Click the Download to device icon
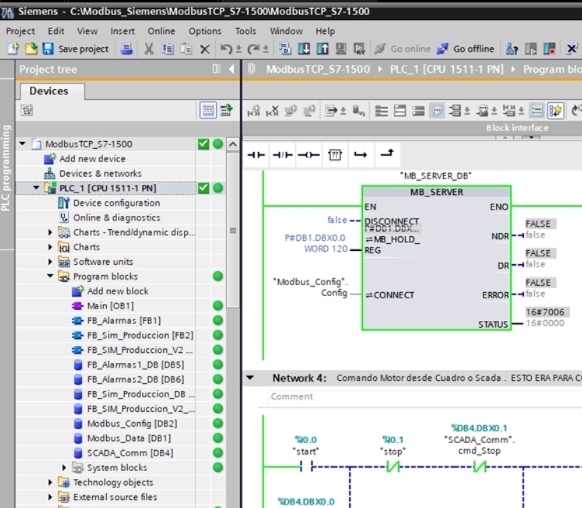 point(304,49)
